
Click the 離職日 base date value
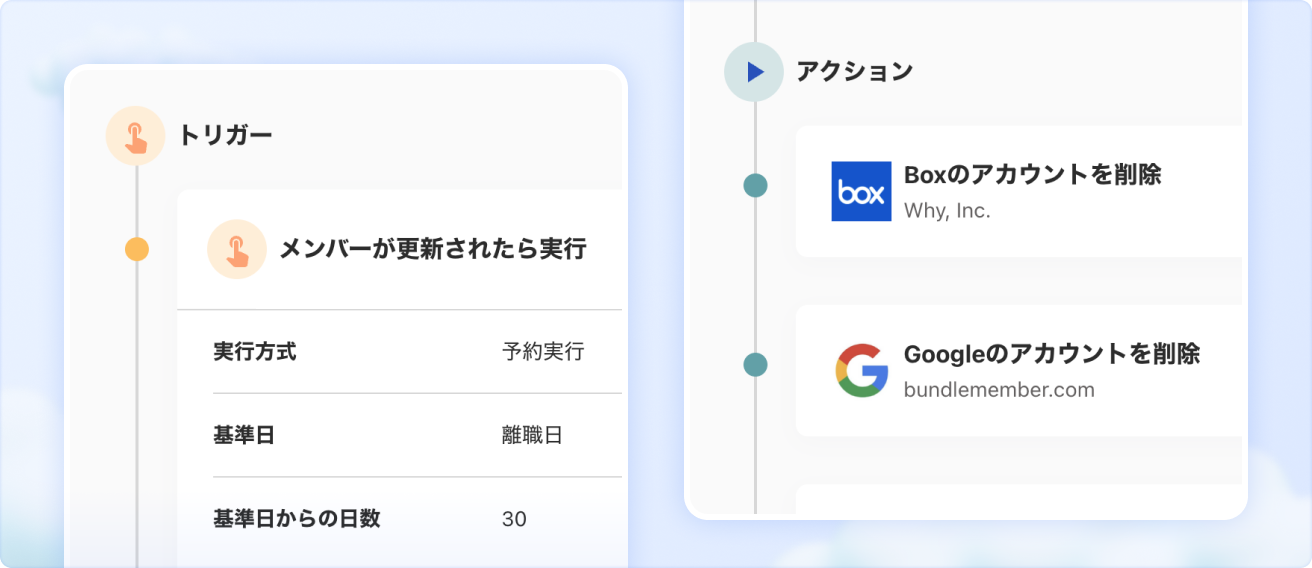tap(532, 435)
